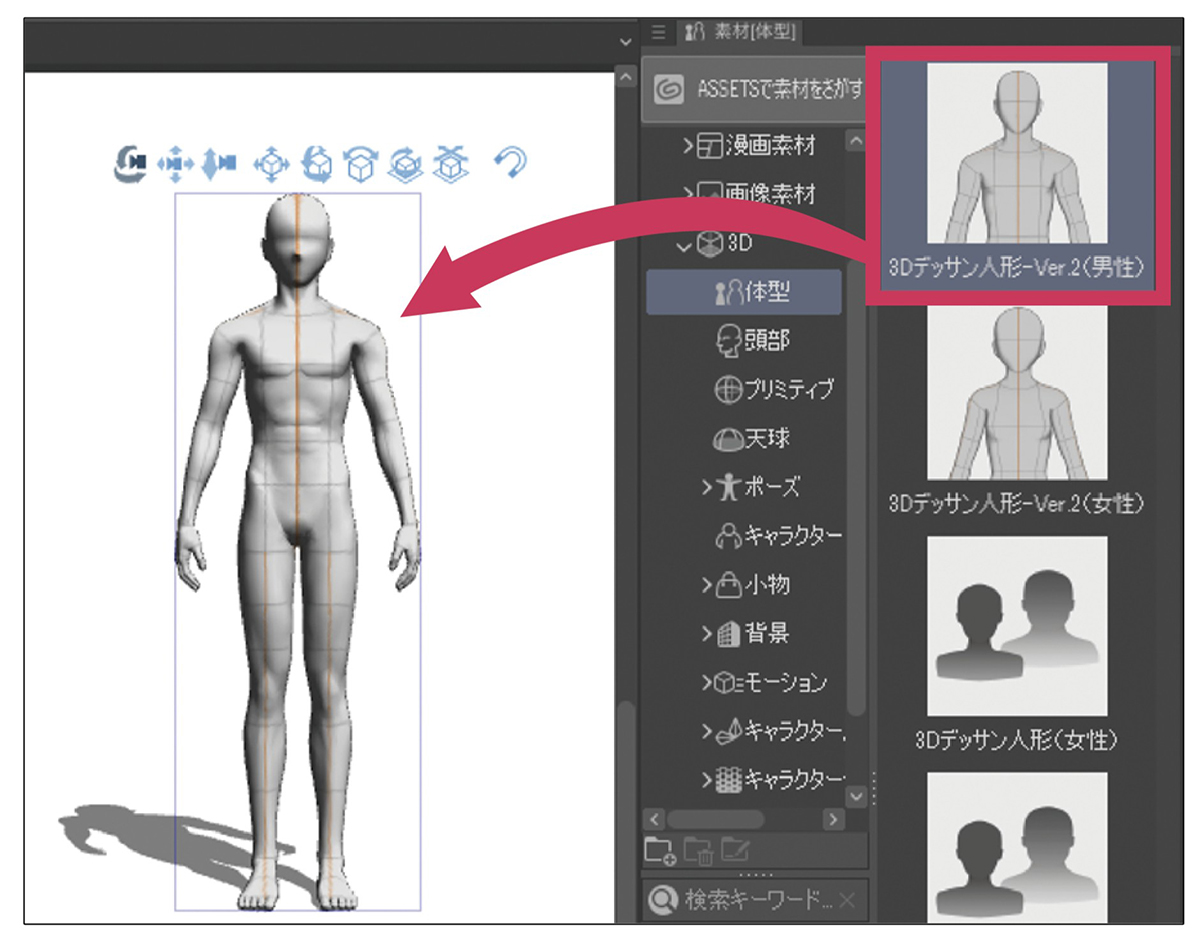The image size is (1200, 949).
Task: Select the 素材[体型] panel tab
Action: 740,33
